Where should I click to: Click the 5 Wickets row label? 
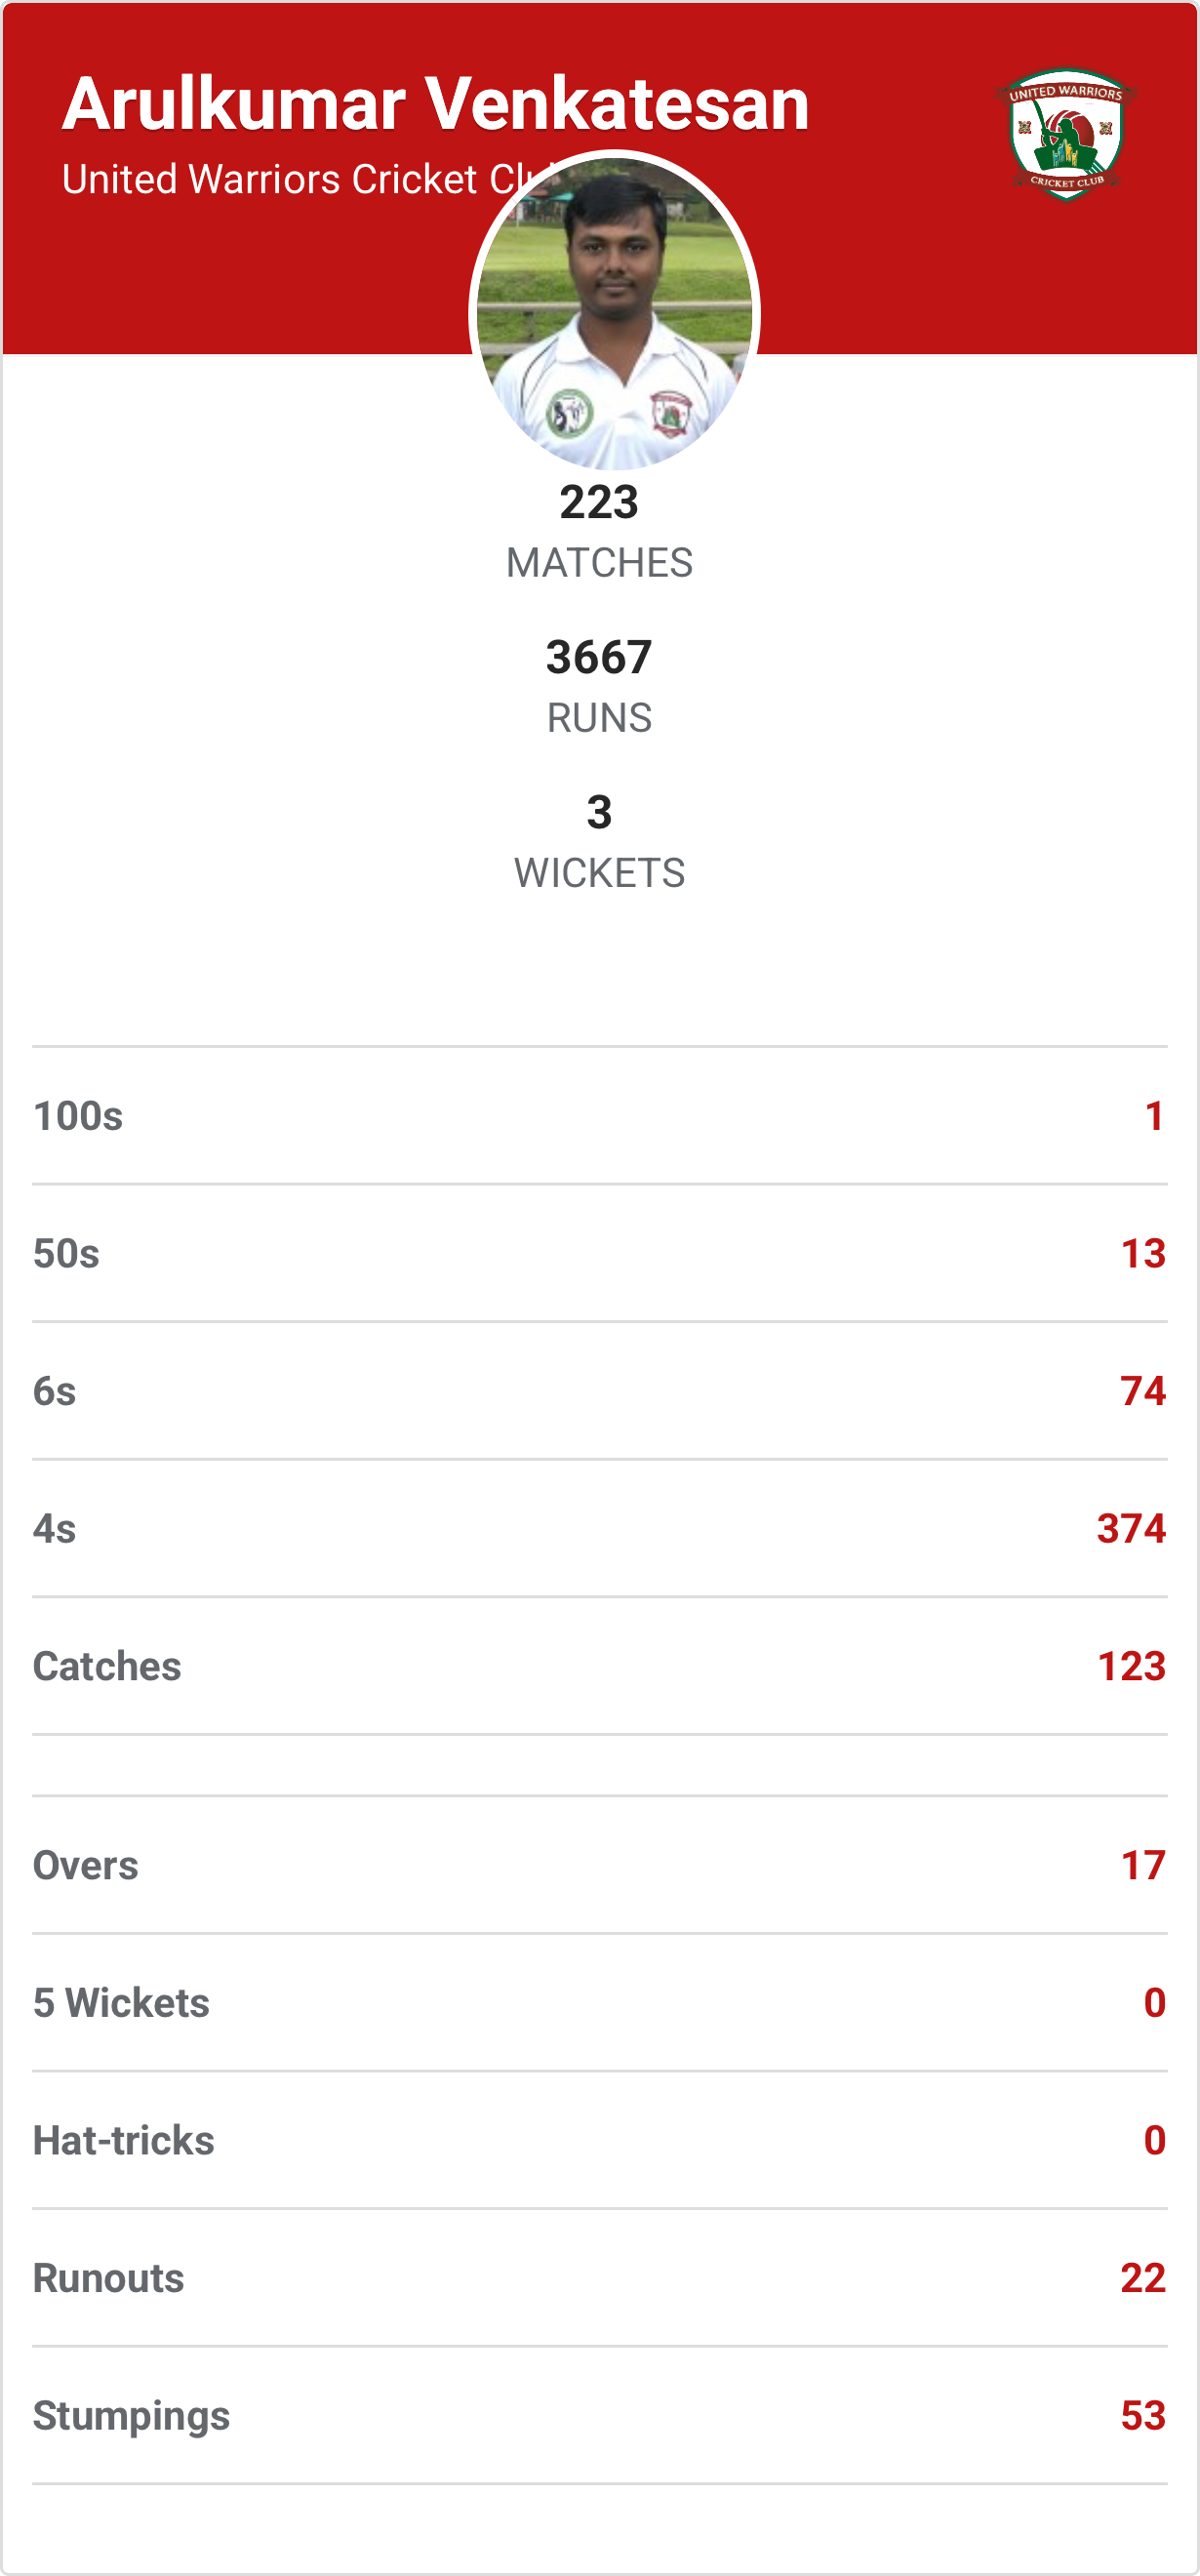click(x=121, y=2003)
